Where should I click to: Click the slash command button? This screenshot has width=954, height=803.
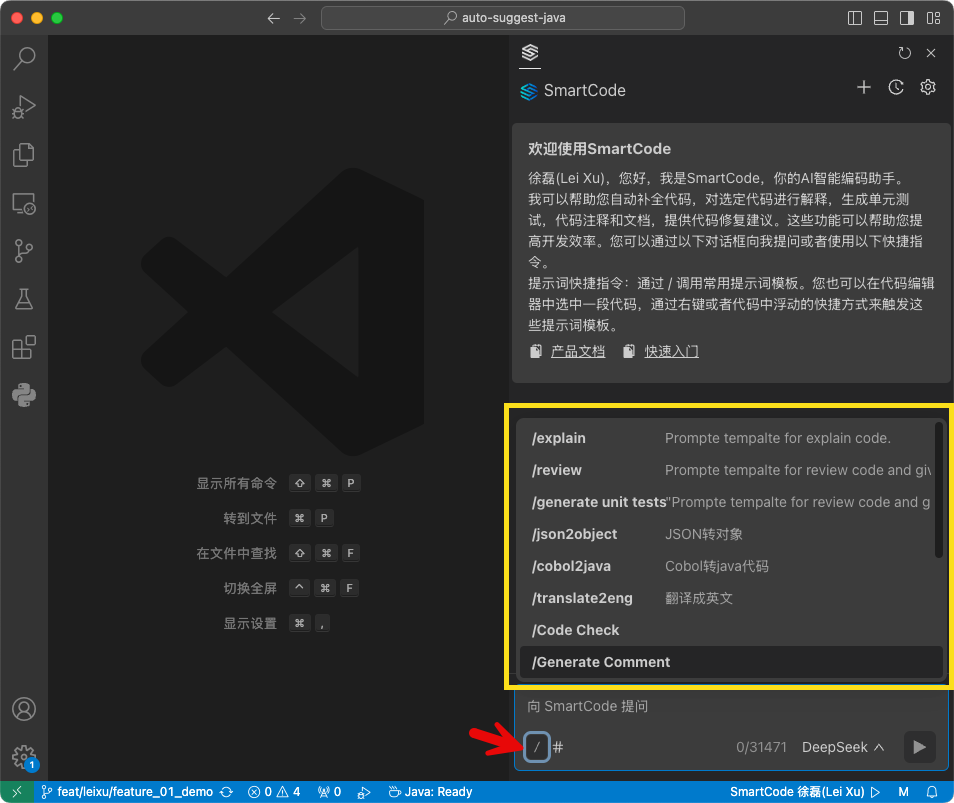tap(537, 747)
